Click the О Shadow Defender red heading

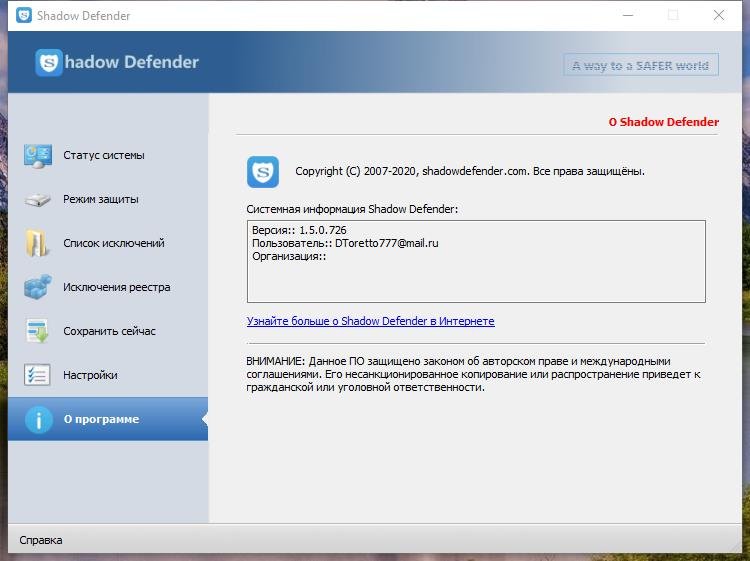663,122
